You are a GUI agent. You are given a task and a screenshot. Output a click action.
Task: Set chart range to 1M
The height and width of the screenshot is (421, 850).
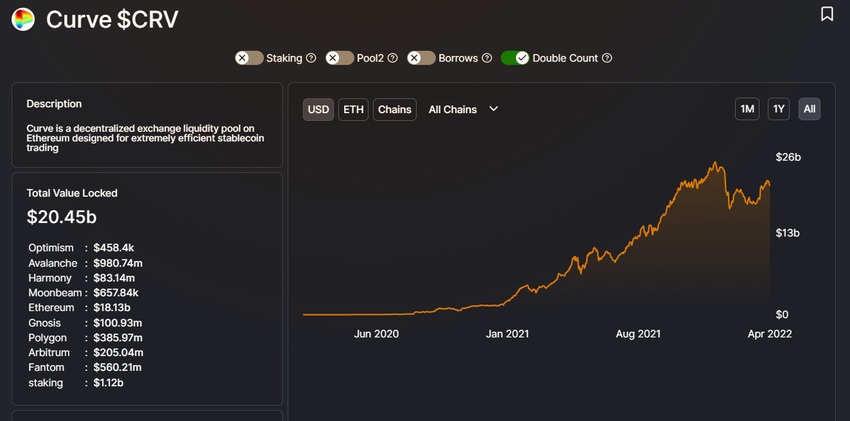747,109
